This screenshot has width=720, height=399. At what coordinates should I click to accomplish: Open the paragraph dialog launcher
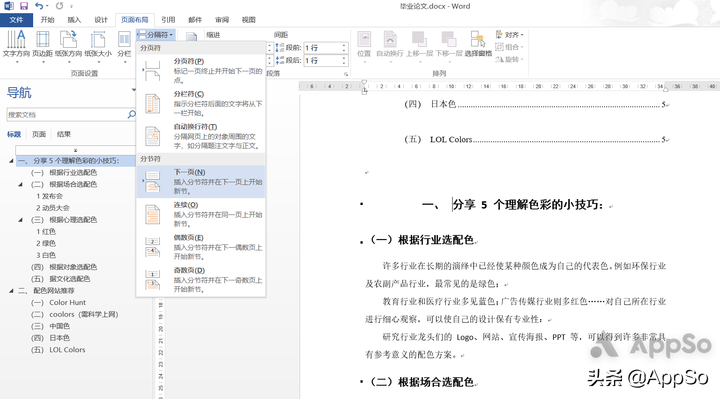[346, 74]
